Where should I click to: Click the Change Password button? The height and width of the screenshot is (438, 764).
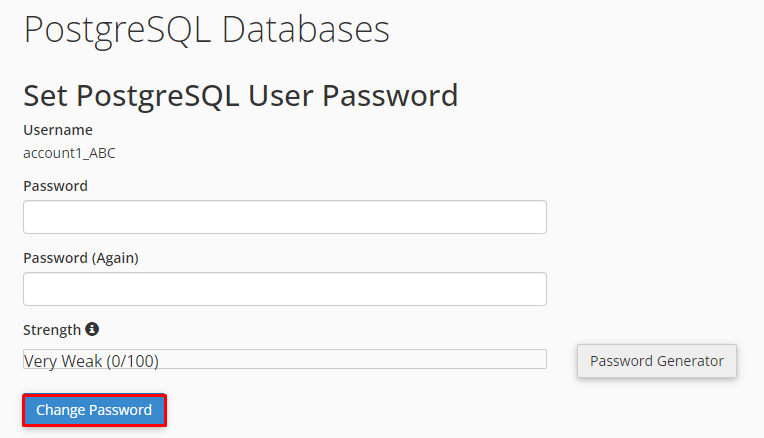[x=94, y=410]
